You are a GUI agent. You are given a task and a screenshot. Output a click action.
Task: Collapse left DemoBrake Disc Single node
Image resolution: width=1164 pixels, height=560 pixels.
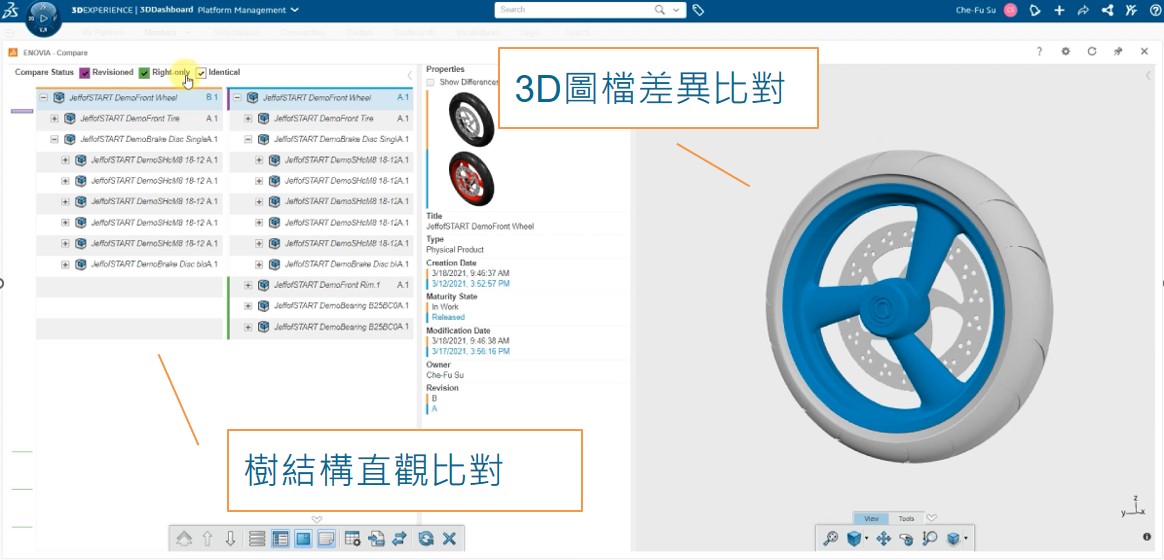click(54, 139)
